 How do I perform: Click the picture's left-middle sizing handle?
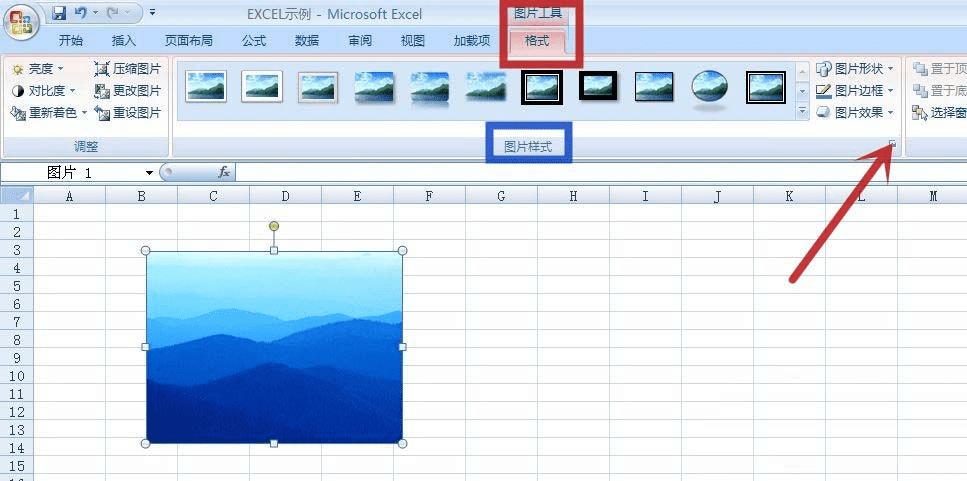(146, 347)
